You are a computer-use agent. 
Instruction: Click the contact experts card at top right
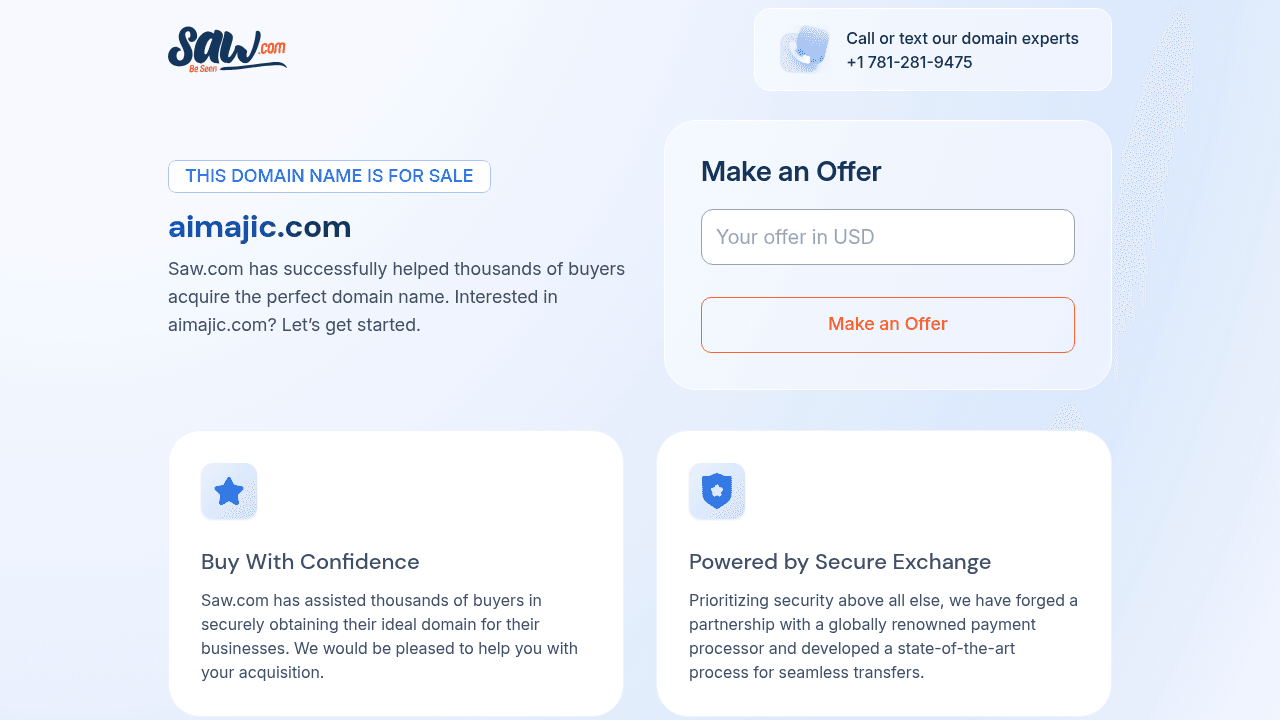(x=932, y=48)
